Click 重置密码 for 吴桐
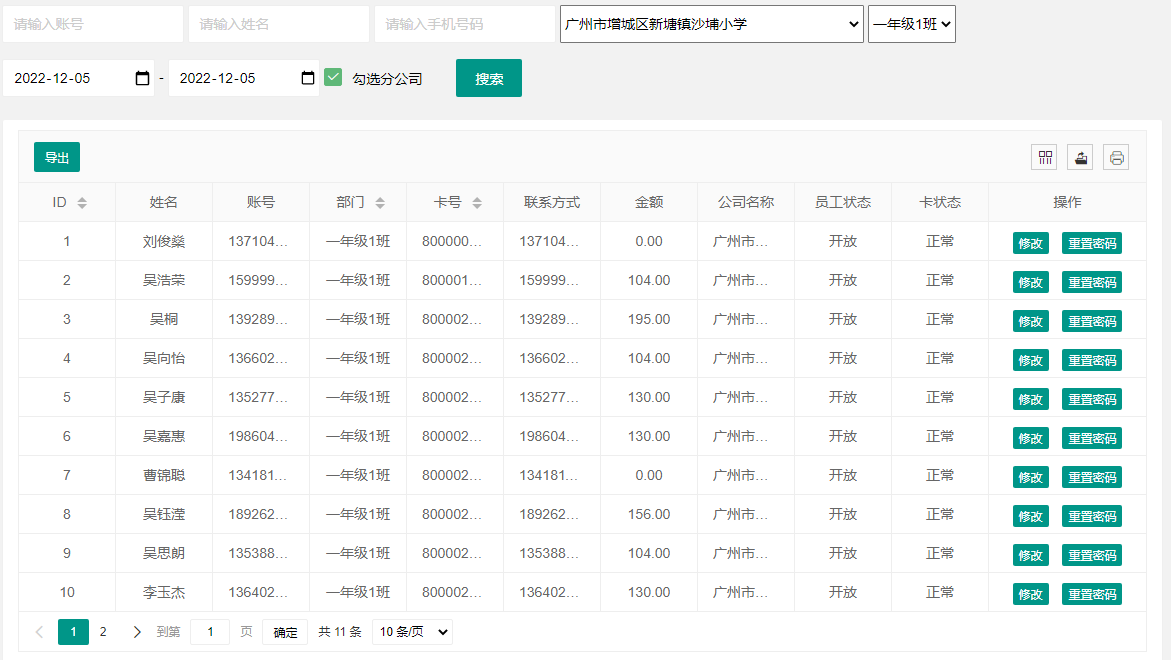 pos(1091,320)
